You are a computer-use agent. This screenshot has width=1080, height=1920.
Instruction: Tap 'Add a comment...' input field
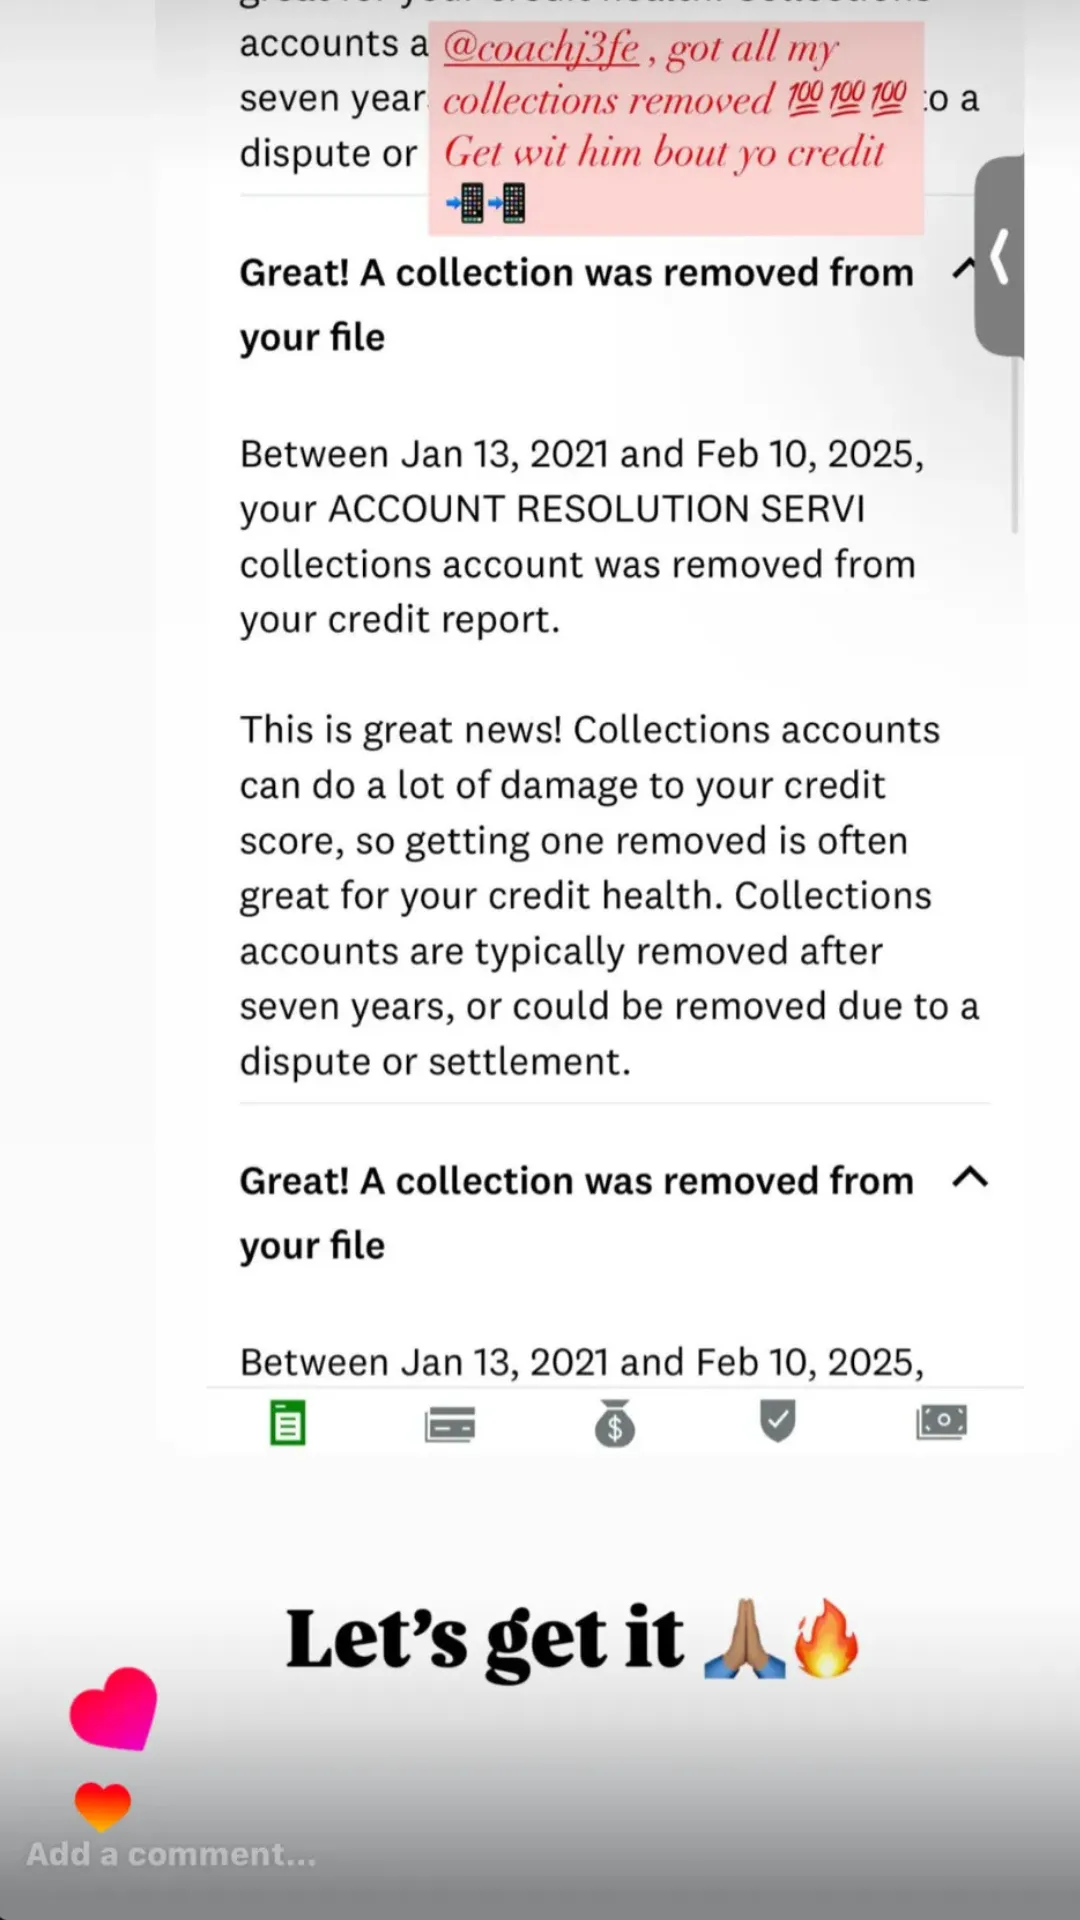point(171,1854)
